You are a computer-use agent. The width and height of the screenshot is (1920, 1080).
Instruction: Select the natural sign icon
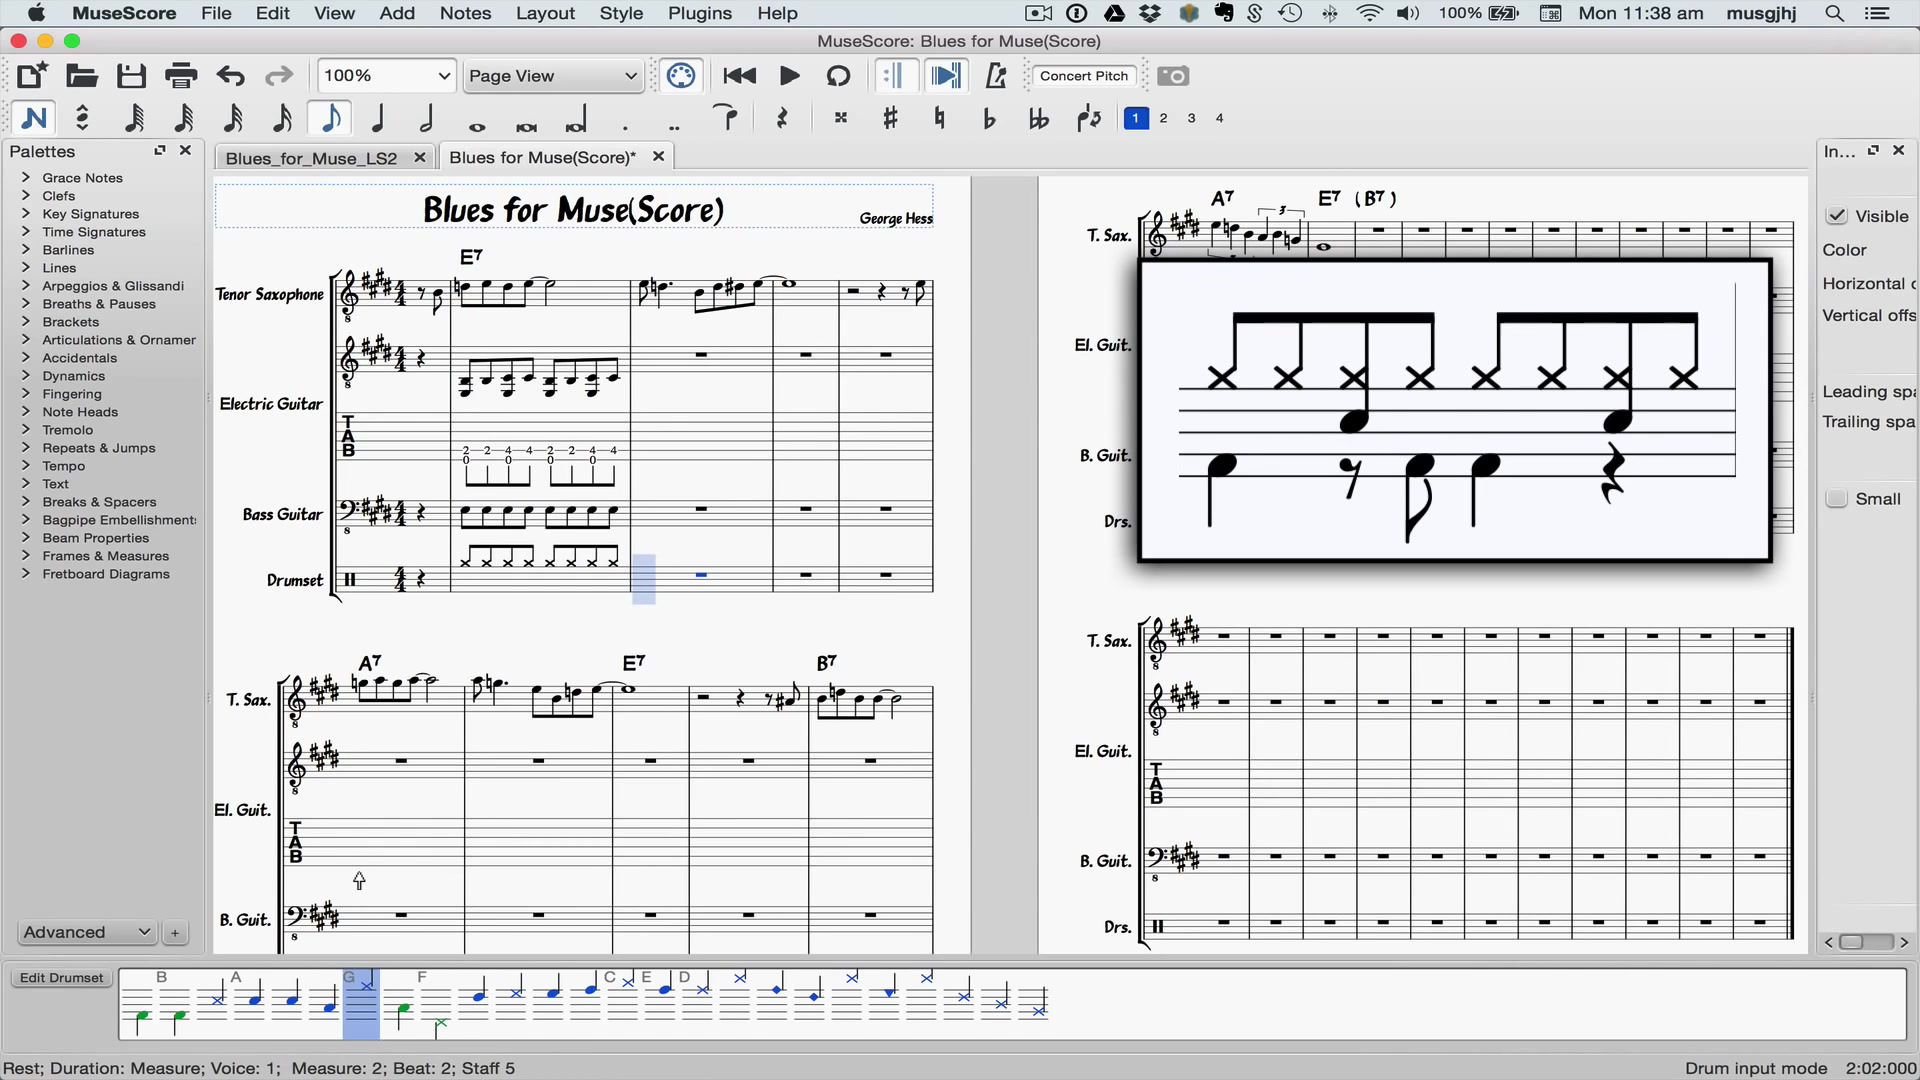pyautogui.click(x=943, y=119)
